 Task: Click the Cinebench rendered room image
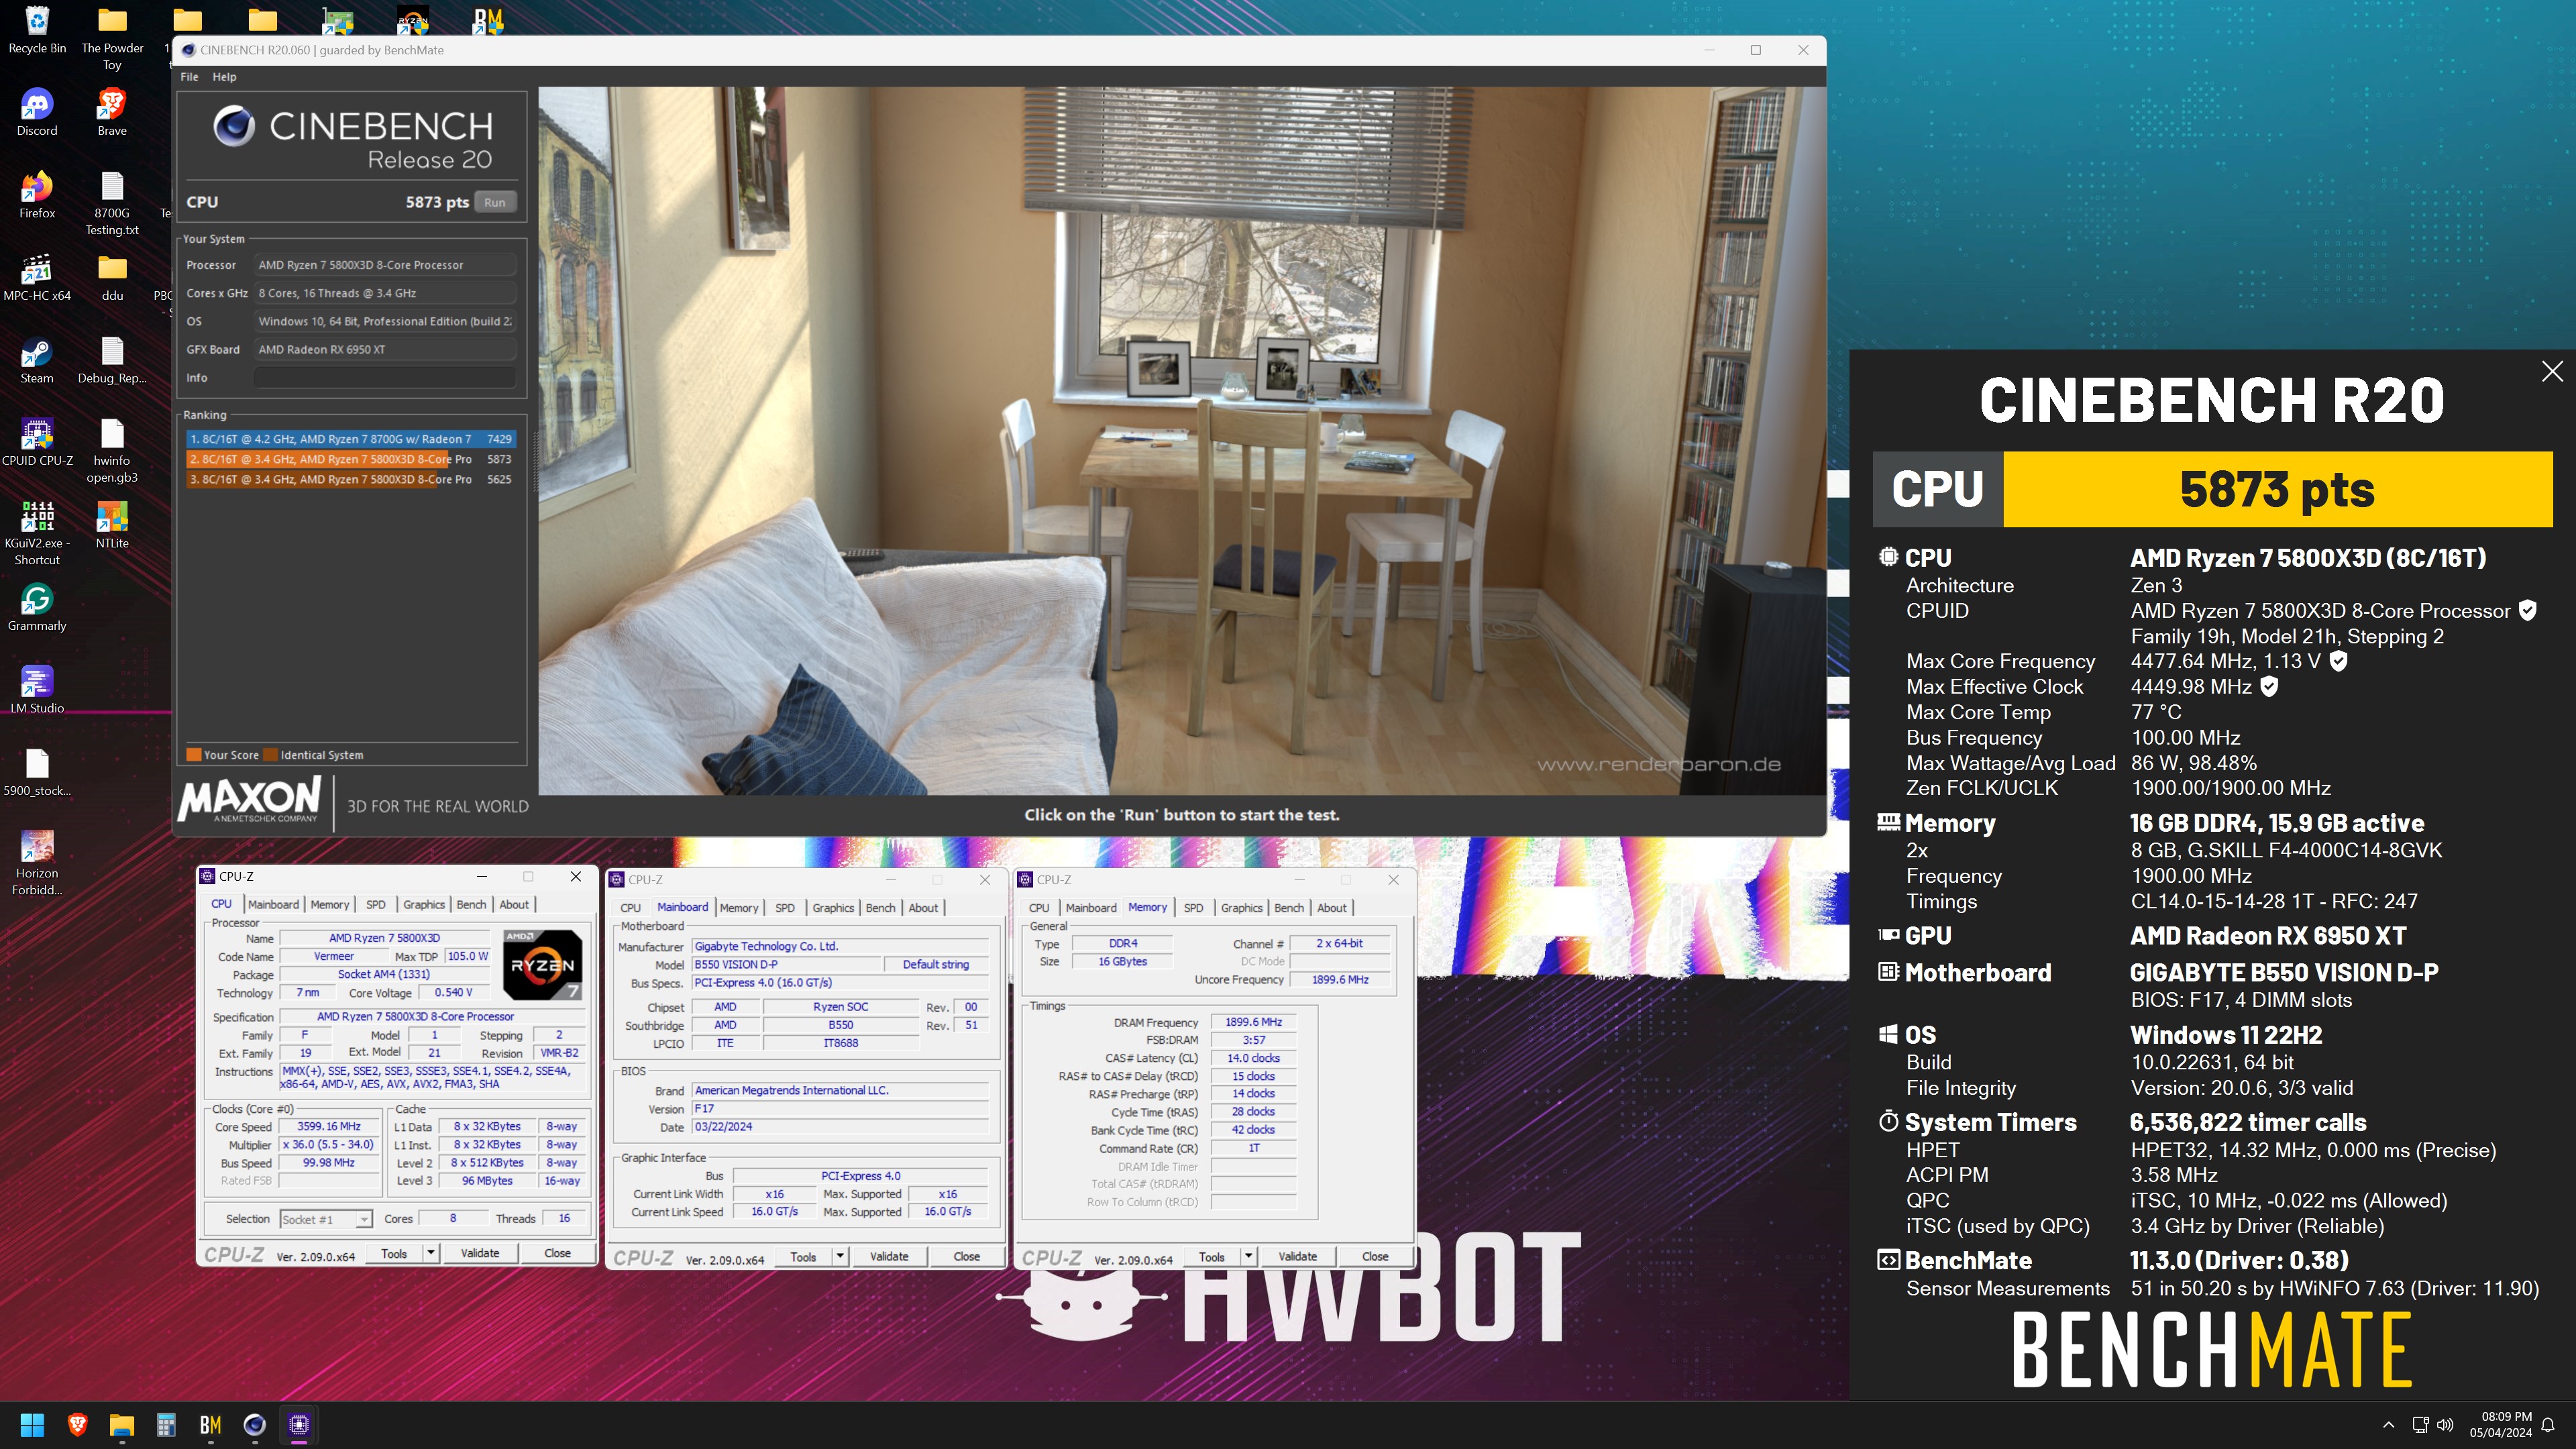point(1181,440)
